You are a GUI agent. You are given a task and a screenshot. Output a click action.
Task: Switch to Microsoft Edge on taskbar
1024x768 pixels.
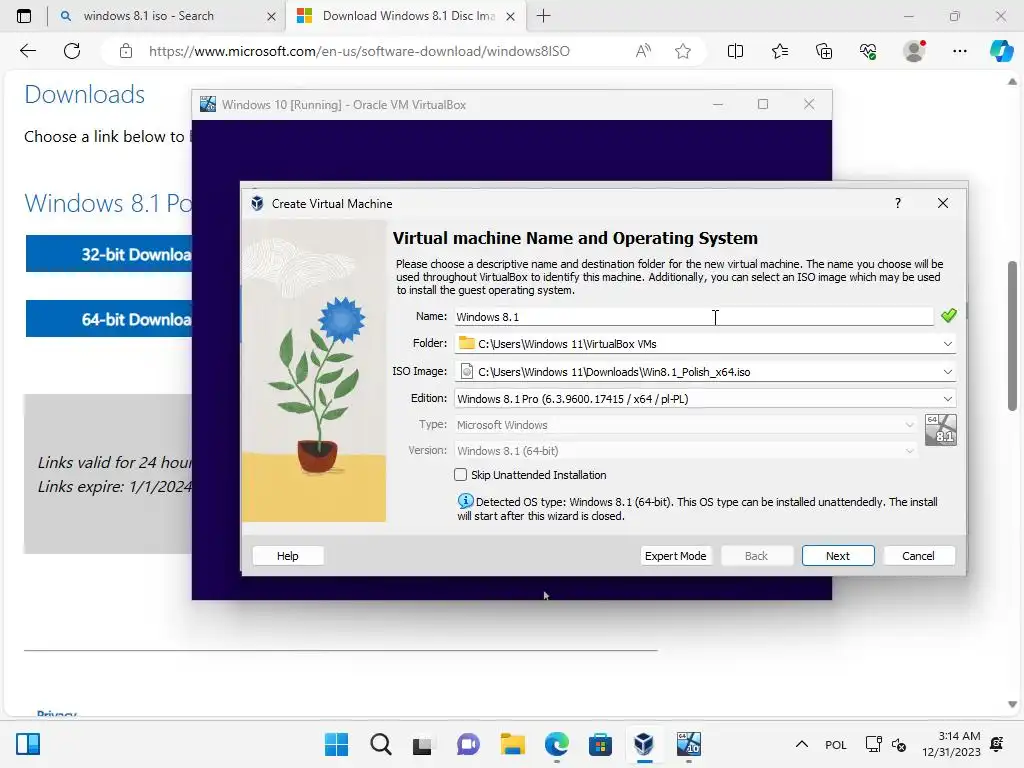[556, 744]
